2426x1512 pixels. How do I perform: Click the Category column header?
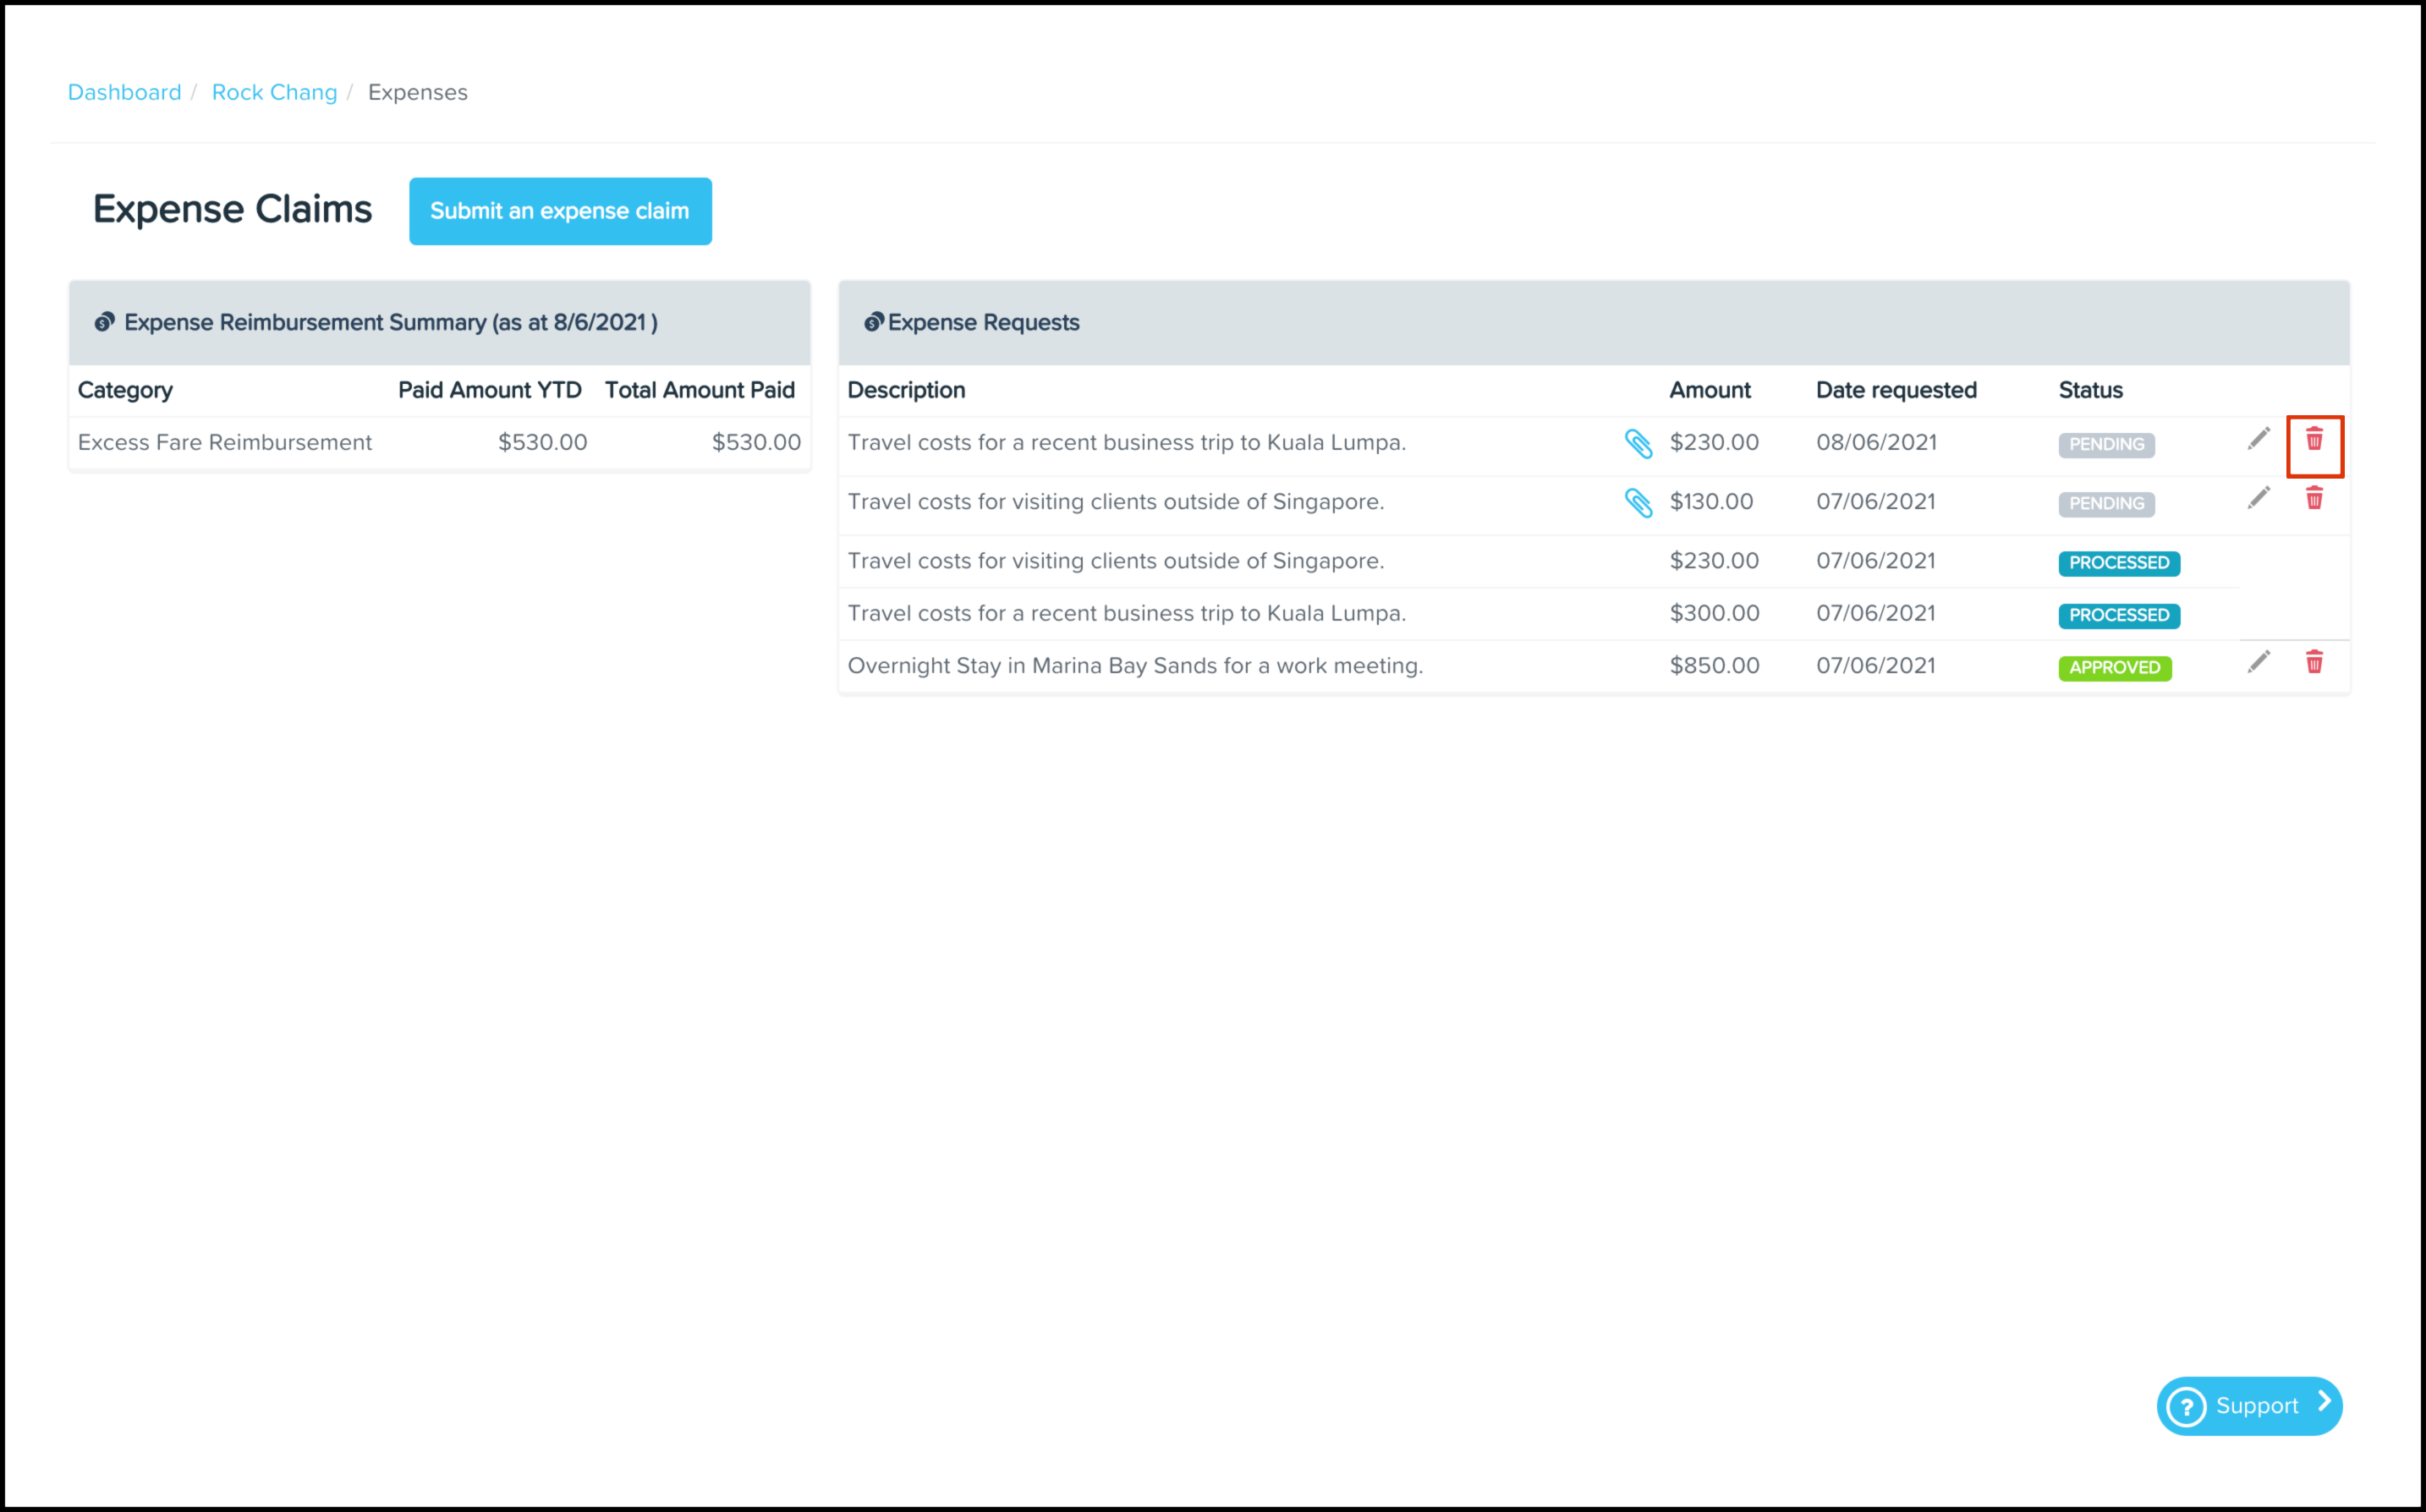coord(125,390)
